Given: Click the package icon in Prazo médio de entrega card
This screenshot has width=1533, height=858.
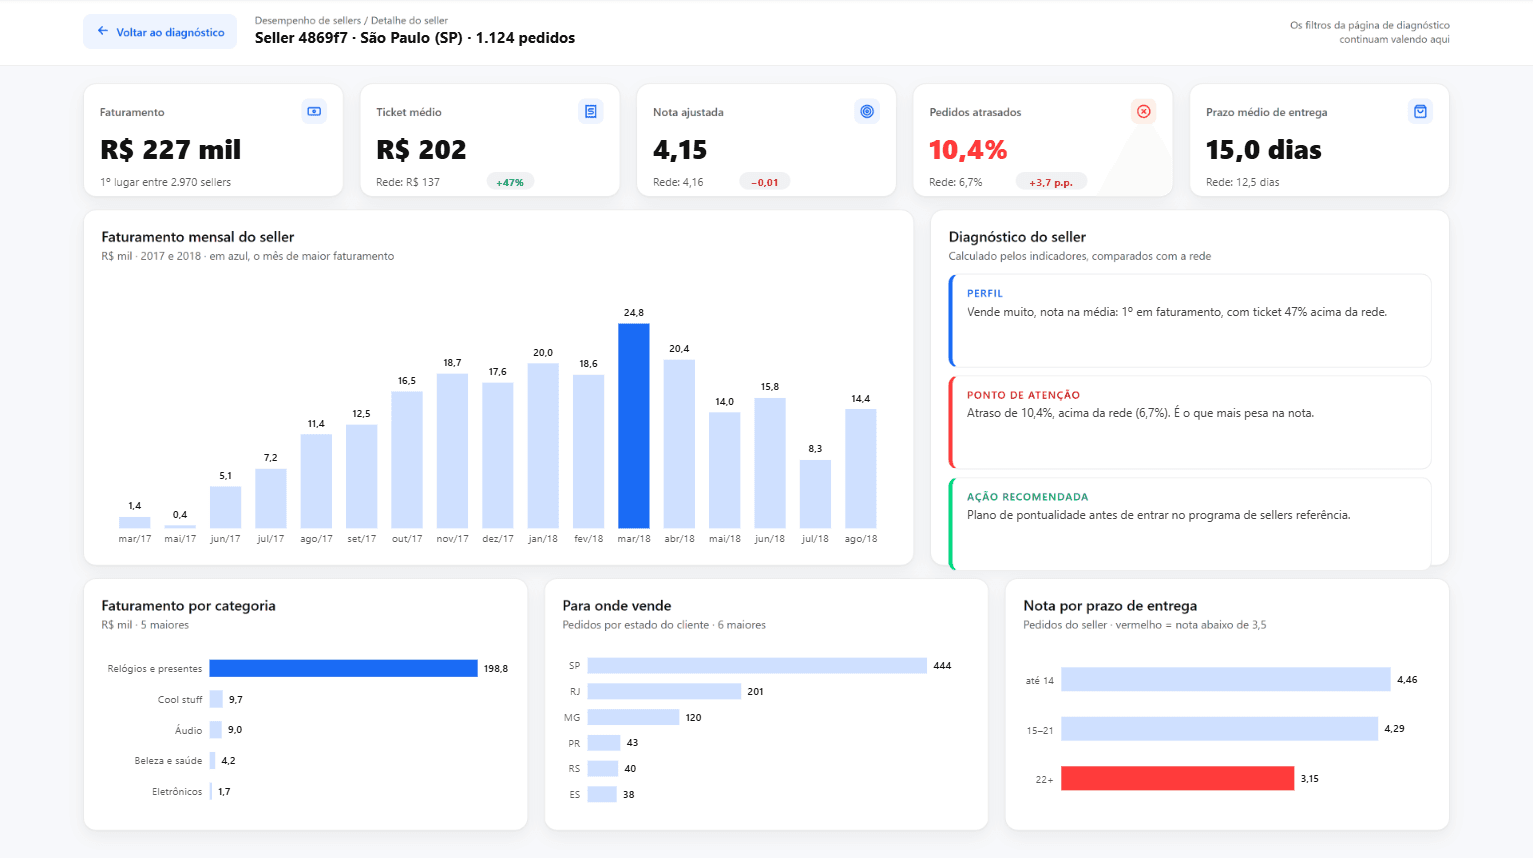Looking at the screenshot, I should 1420,111.
